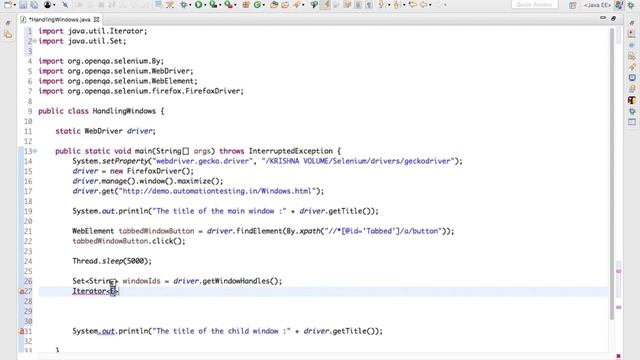Click the Last Edit Location icon

[x=413, y=4]
